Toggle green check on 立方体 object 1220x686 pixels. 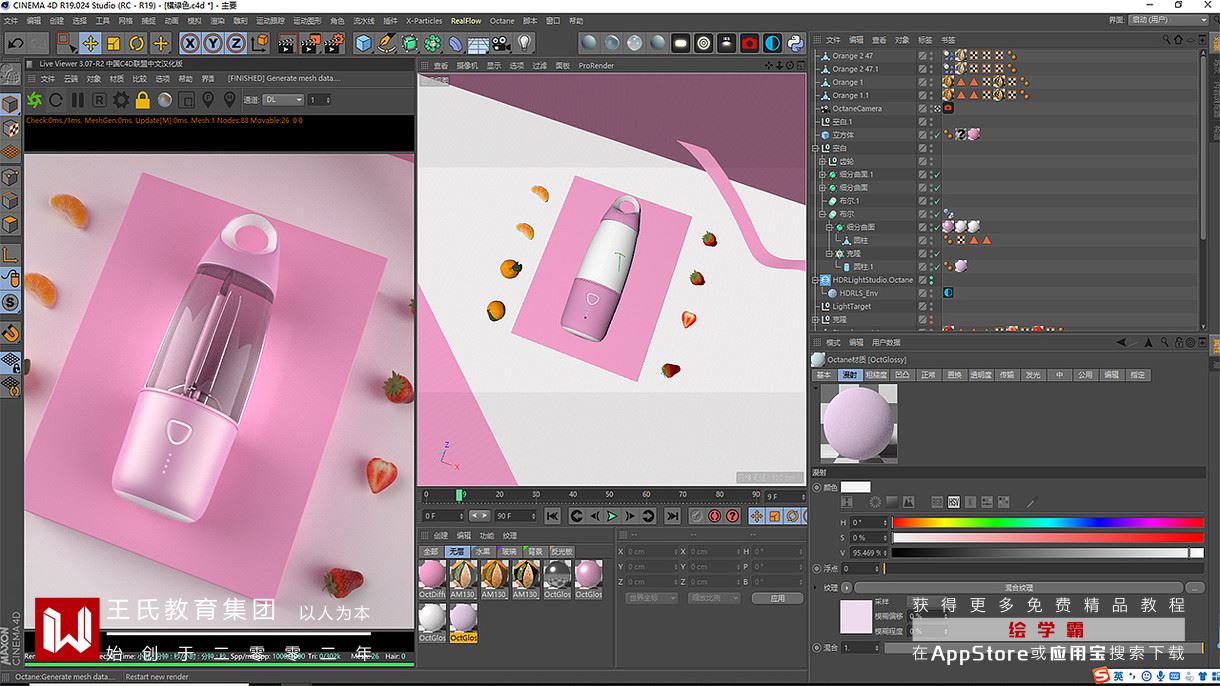[935, 135]
